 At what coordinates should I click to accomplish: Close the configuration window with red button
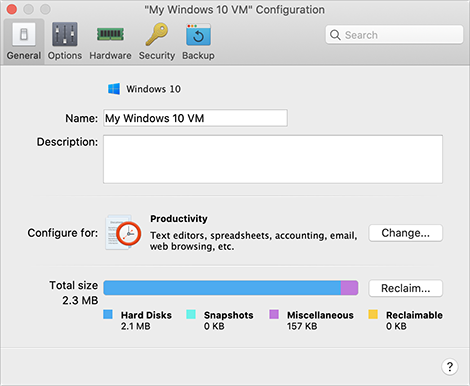(12, 9)
